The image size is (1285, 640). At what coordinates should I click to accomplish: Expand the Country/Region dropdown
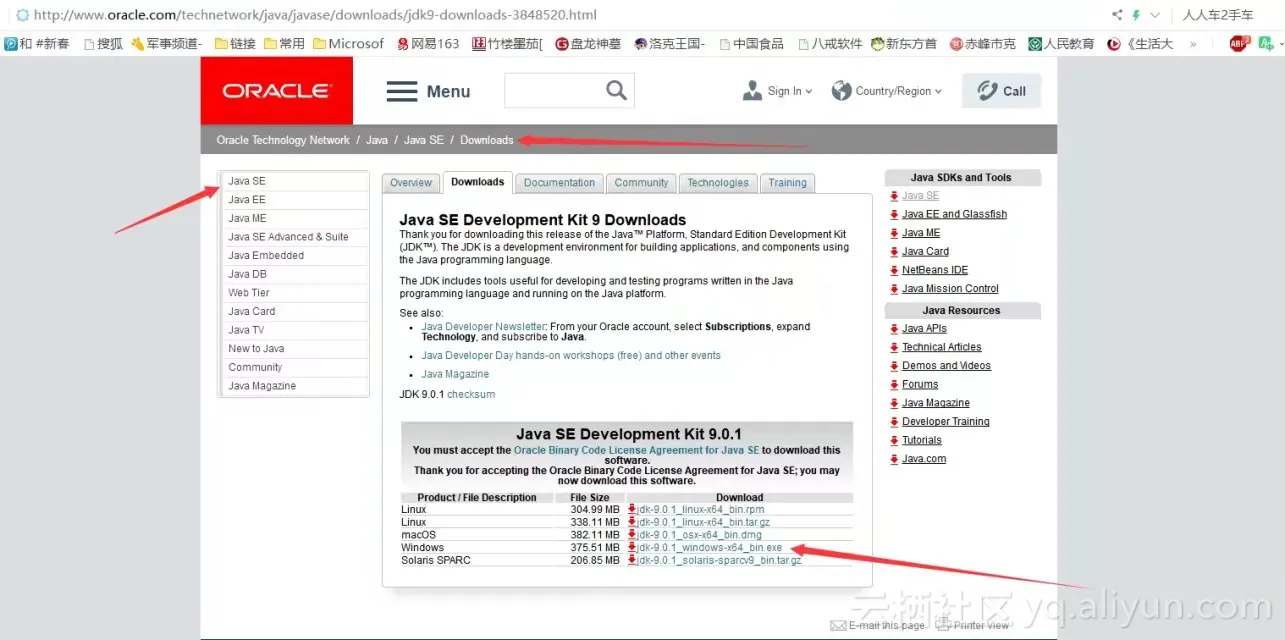[x=938, y=92]
